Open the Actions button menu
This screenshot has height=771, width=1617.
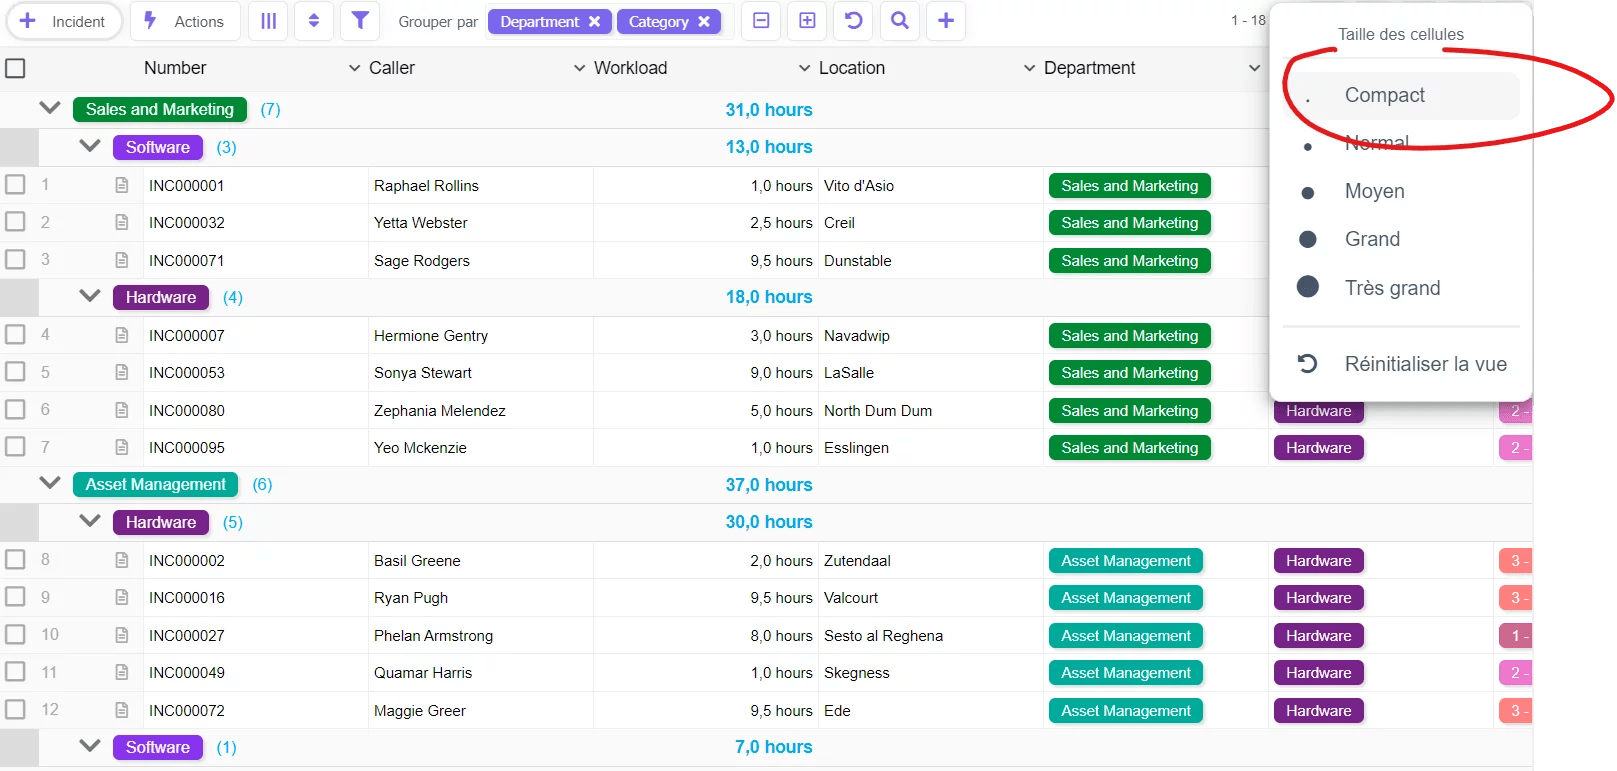click(x=185, y=21)
